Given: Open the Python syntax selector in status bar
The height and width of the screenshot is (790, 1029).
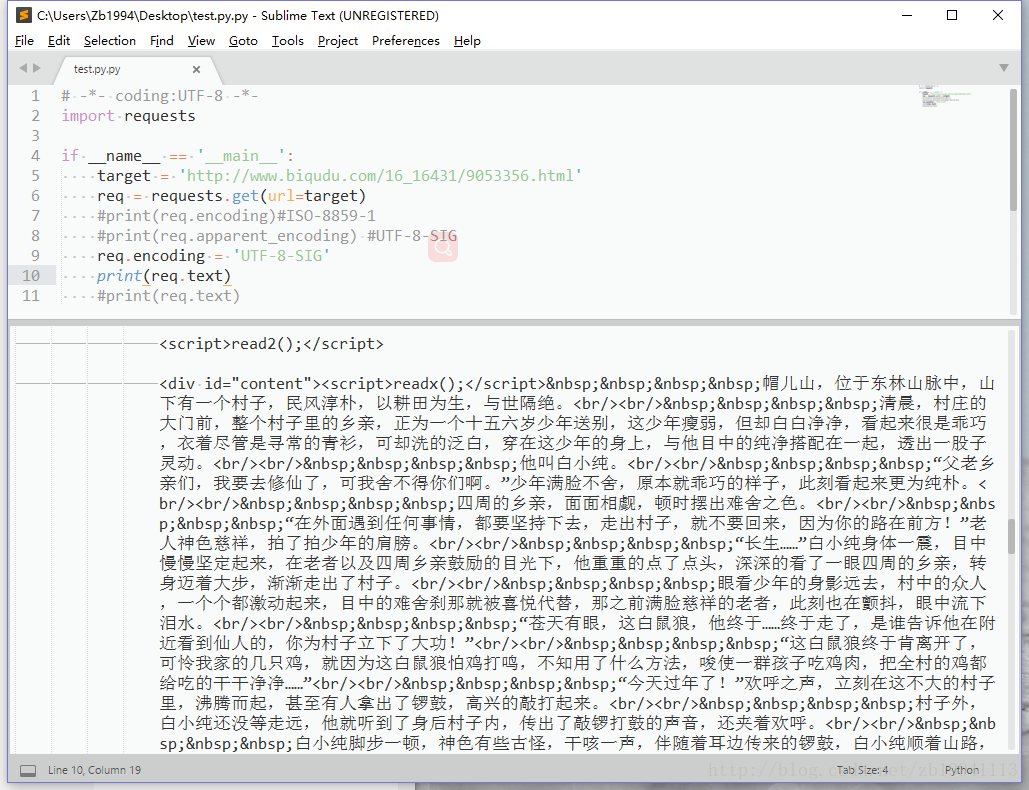Looking at the screenshot, I should pos(961,769).
